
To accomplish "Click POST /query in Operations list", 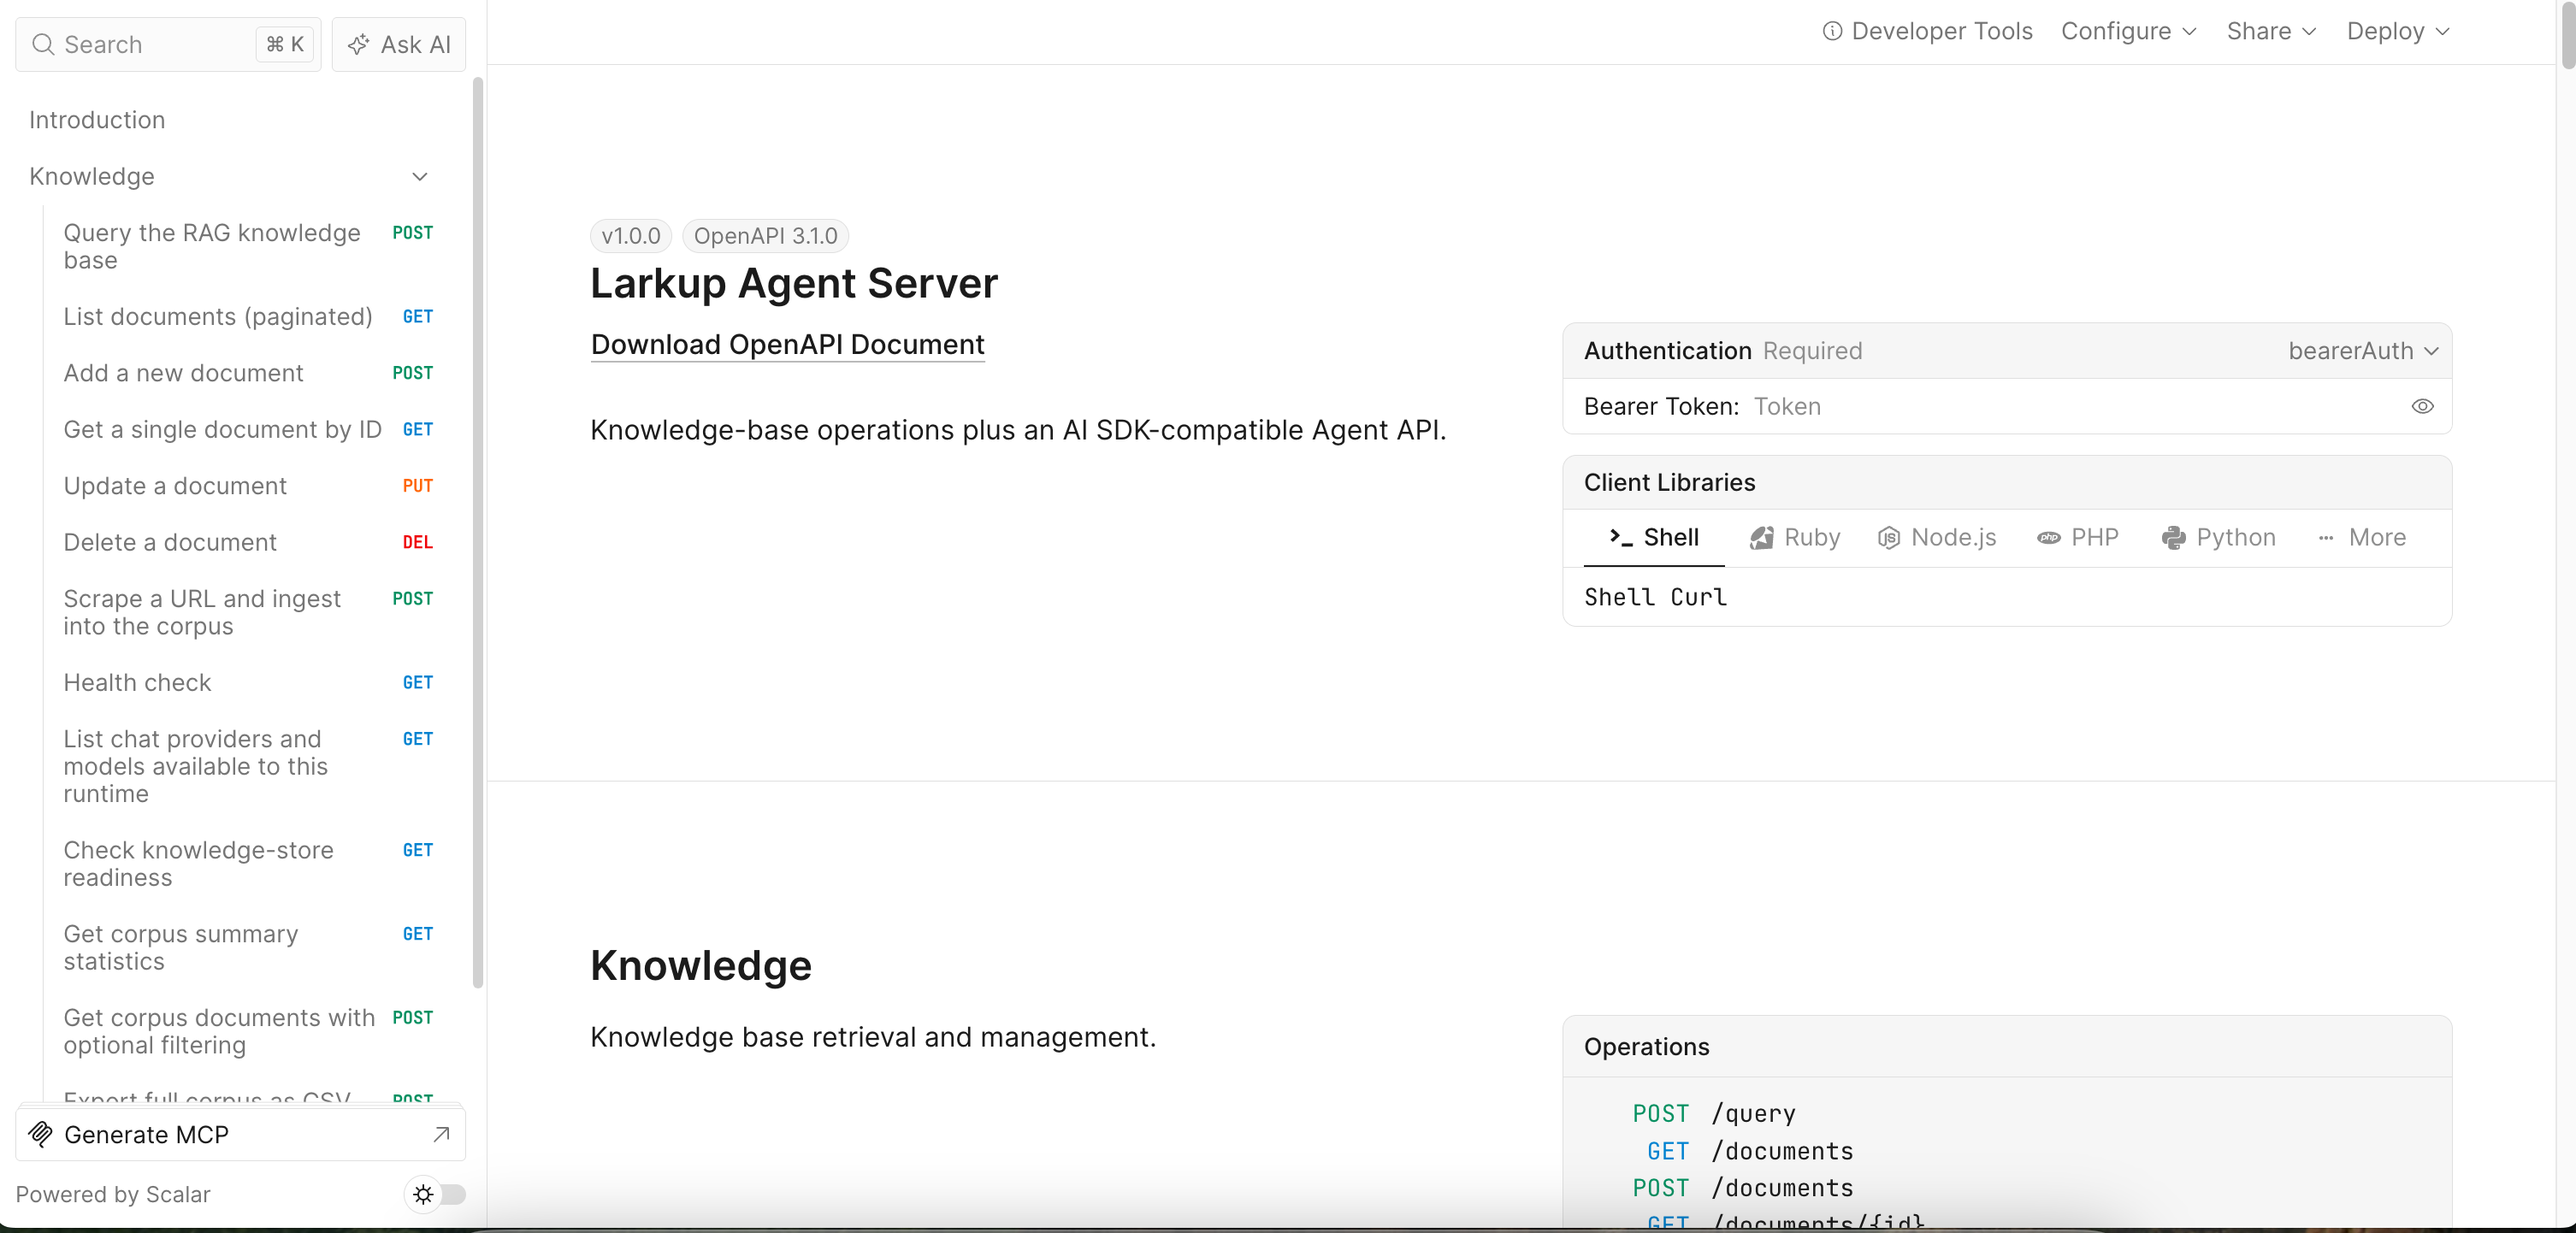I will 1714,1113.
